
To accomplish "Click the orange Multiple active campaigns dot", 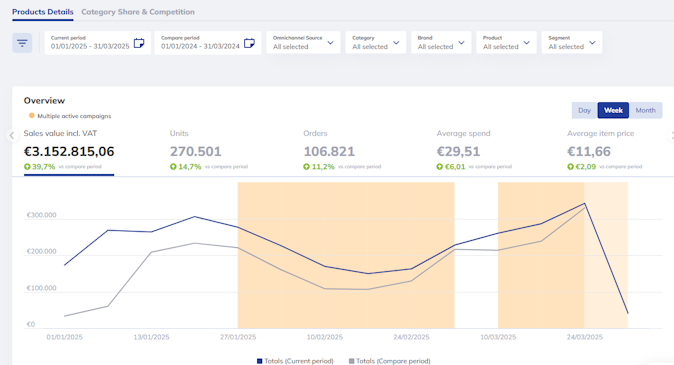I will pyautogui.click(x=31, y=116).
